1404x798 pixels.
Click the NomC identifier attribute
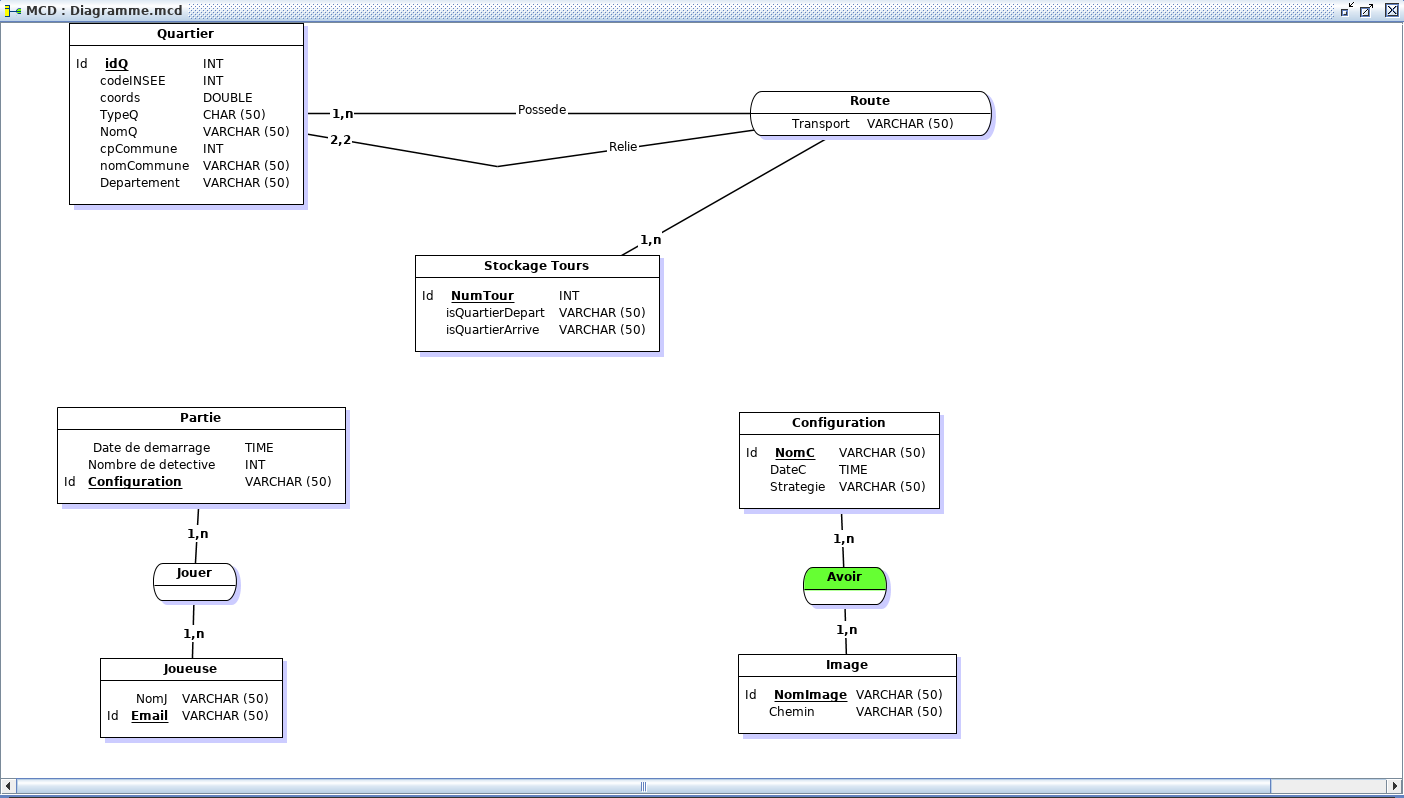click(795, 453)
